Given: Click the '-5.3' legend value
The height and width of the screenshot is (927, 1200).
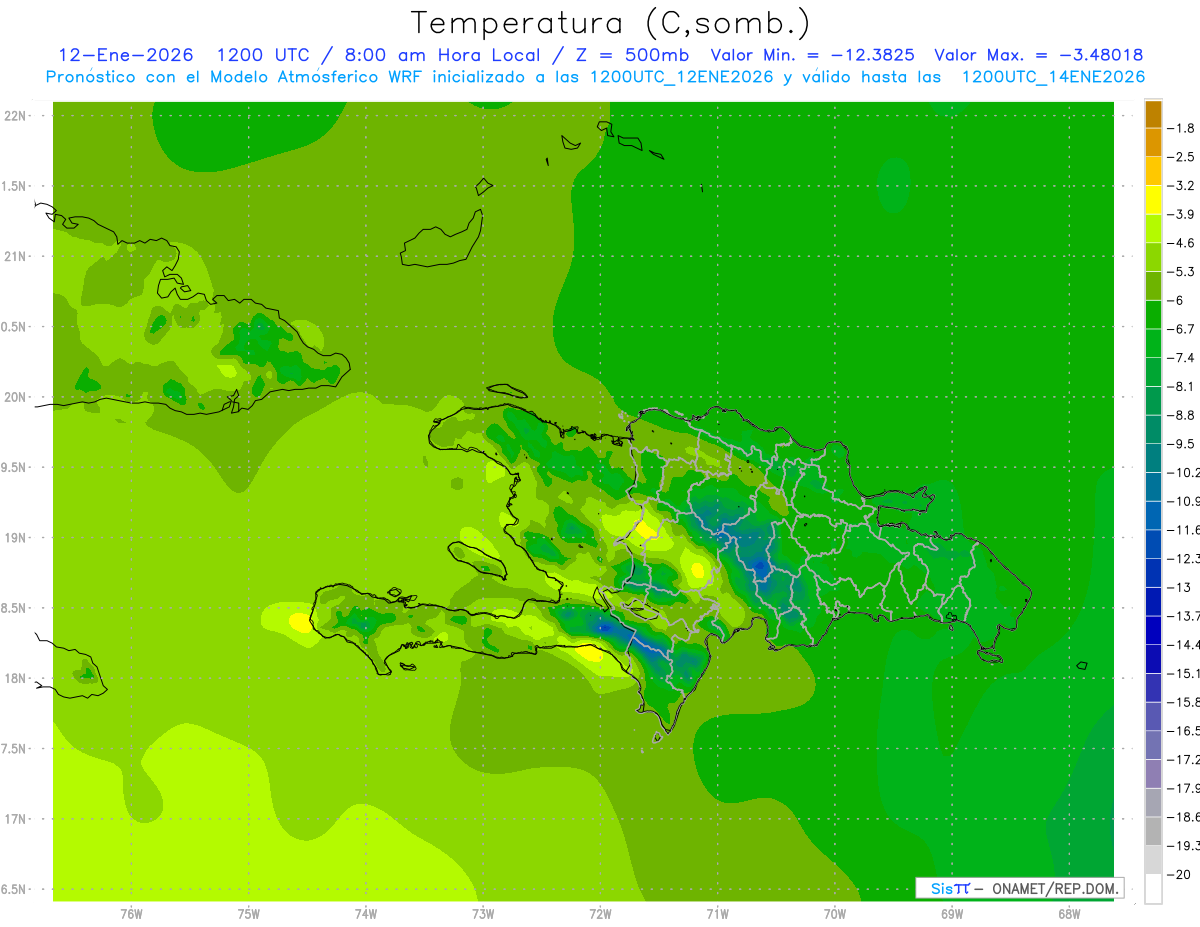Looking at the screenshot, I should (x=1180, y=272).
